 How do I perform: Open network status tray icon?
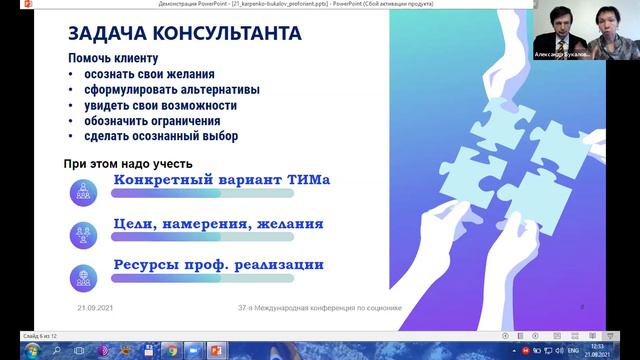[x=548, y=351]
